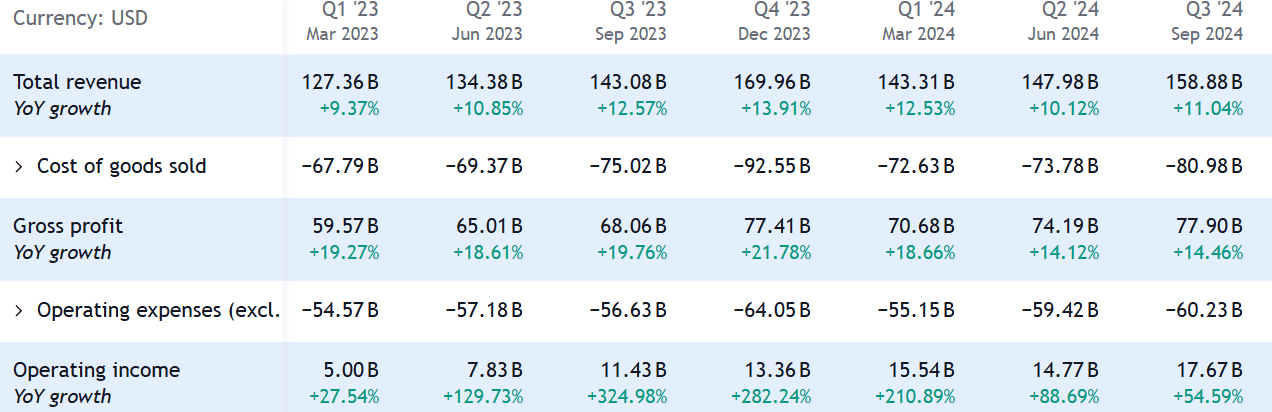Select the +324.98% operating income growth figure
Screen dimensions: 1272x412
tap(626, 397)
